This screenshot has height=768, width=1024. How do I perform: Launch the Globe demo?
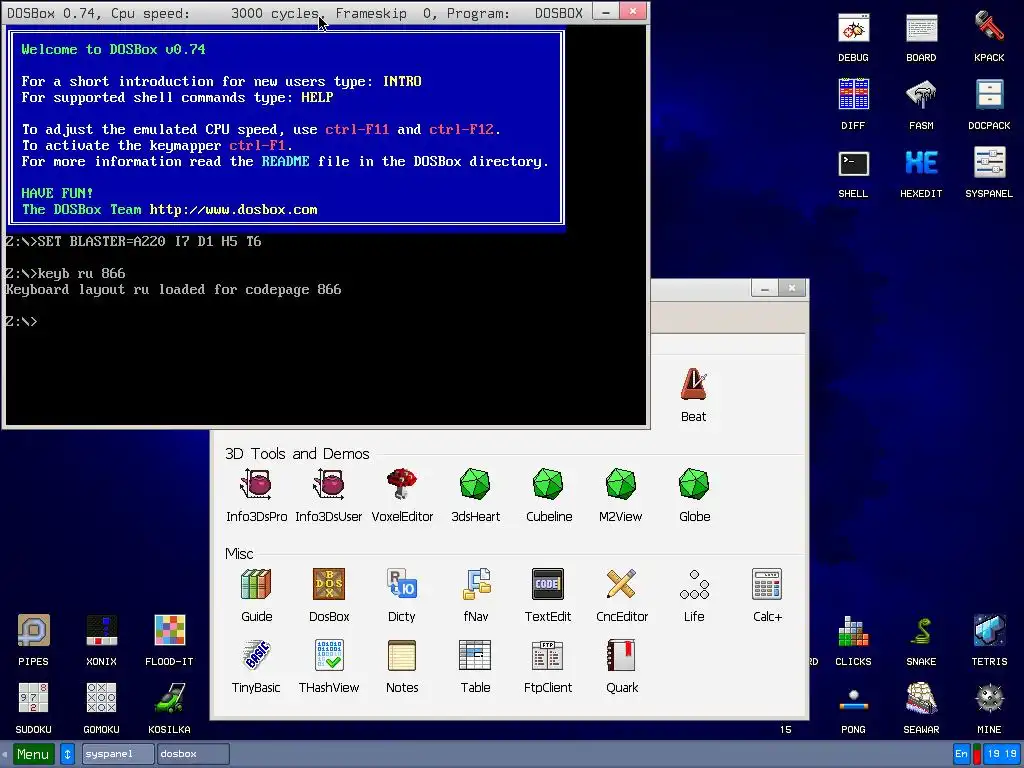[x=694, y=495]
